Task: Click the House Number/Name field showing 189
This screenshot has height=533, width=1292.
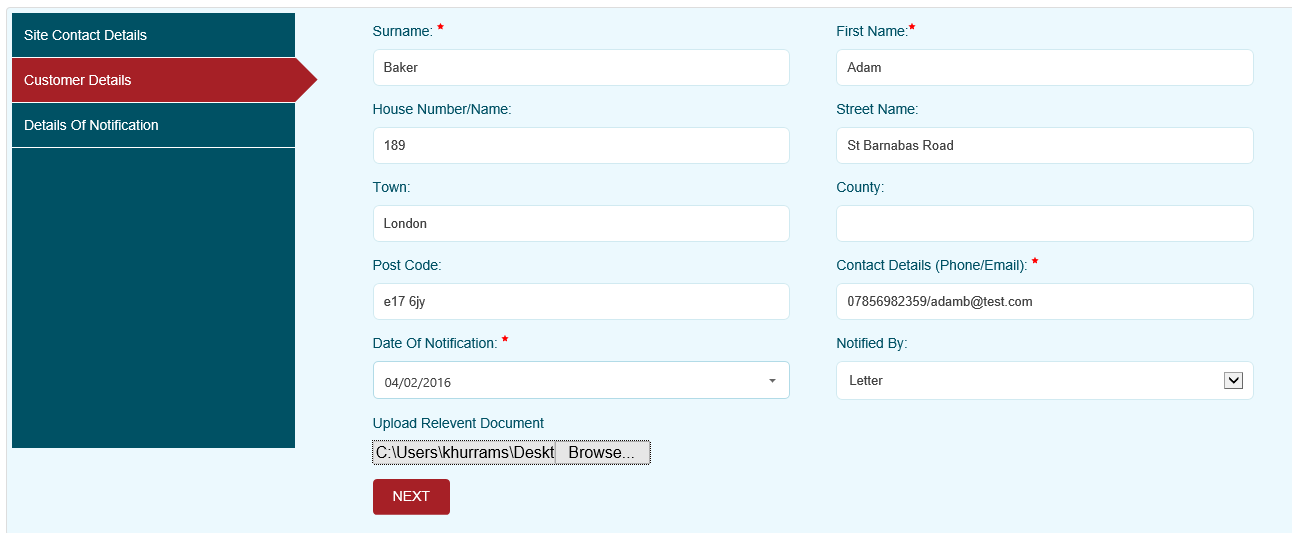Action: [580, 146]
